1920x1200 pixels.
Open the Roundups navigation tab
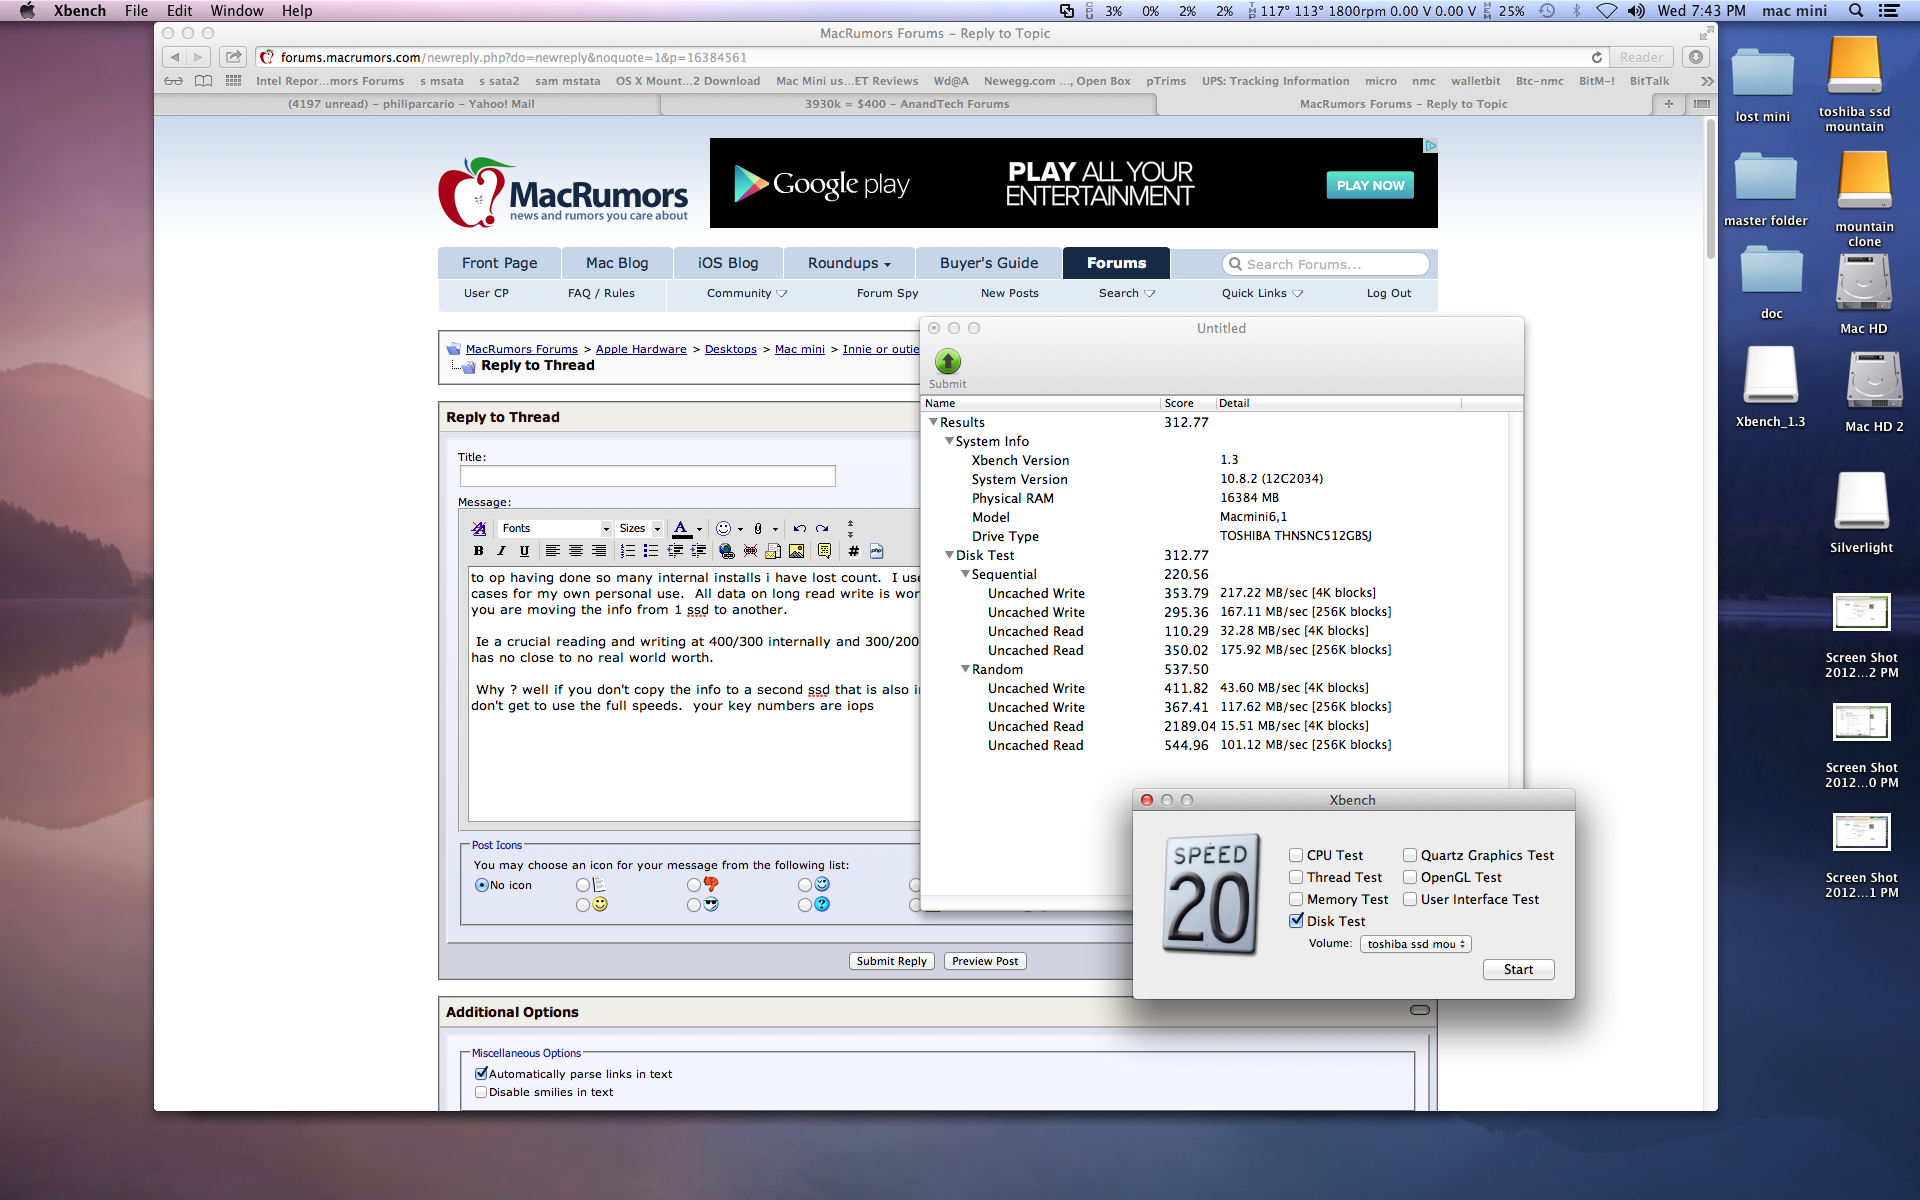[x=848, y=263]
